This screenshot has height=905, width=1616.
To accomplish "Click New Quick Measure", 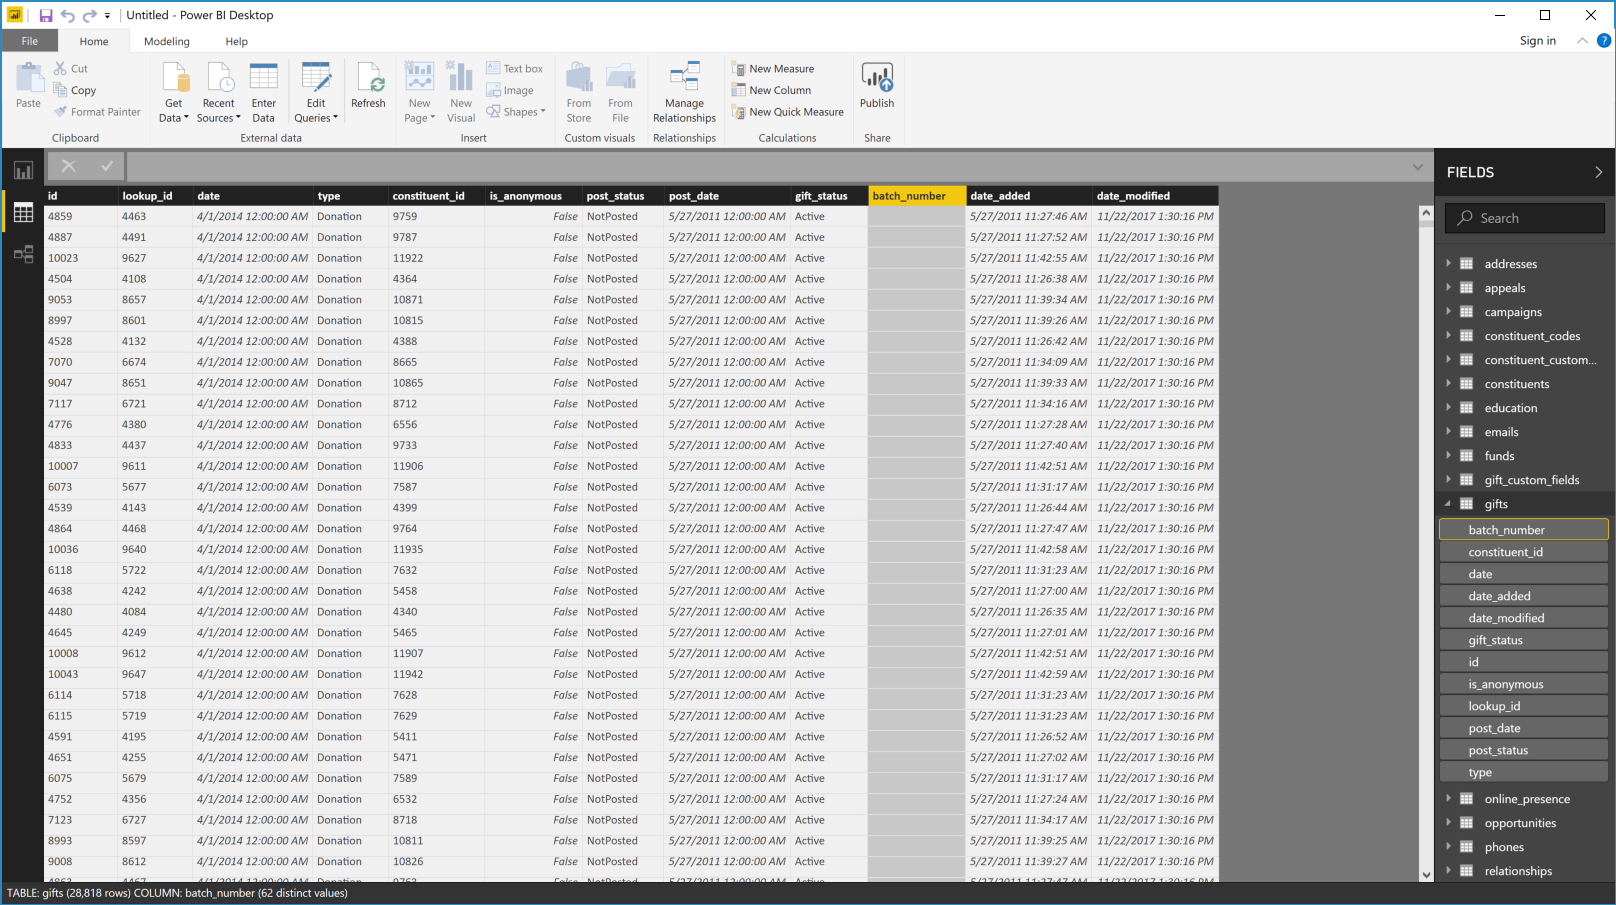I will [788, 112].
